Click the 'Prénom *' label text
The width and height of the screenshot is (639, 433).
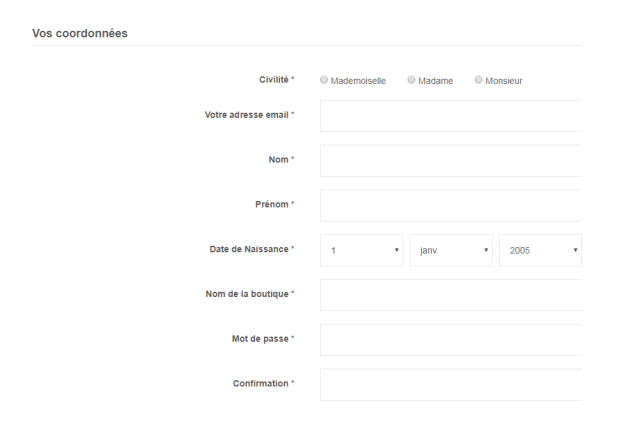[275, 204]
